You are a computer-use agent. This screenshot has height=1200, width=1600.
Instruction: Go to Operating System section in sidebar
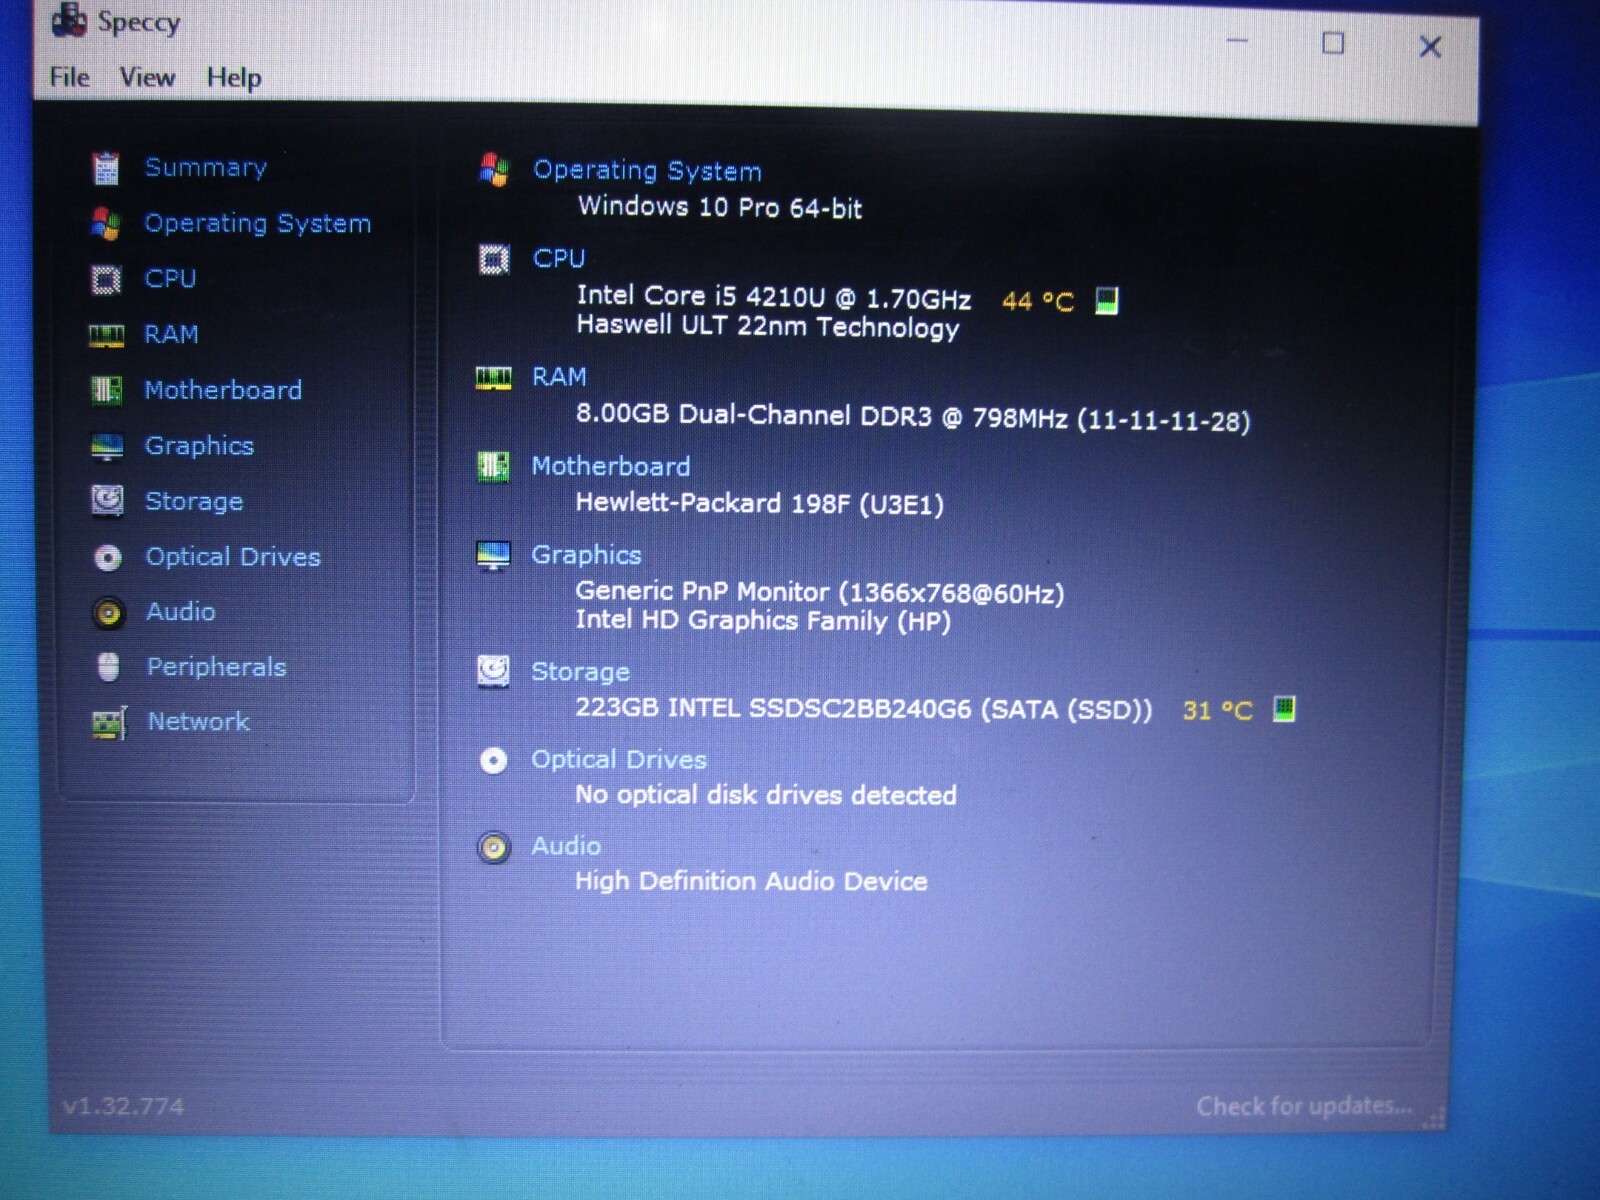(257, 224)
